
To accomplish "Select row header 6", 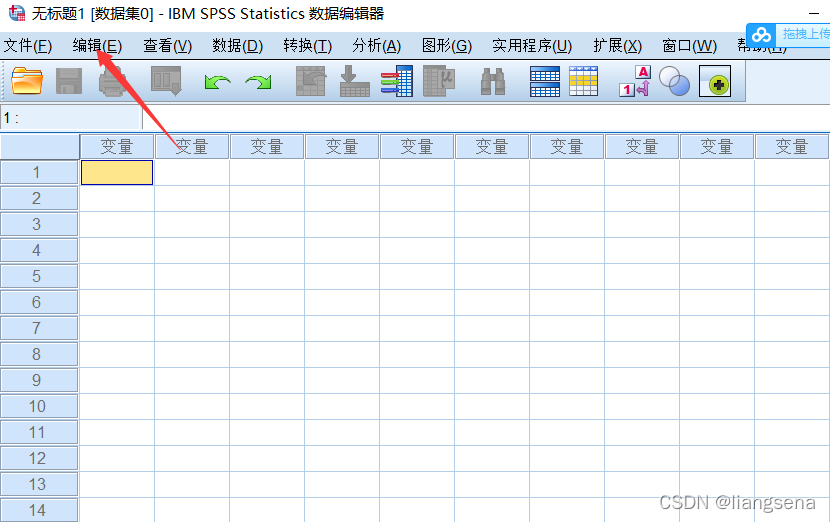I will point(39,302).
